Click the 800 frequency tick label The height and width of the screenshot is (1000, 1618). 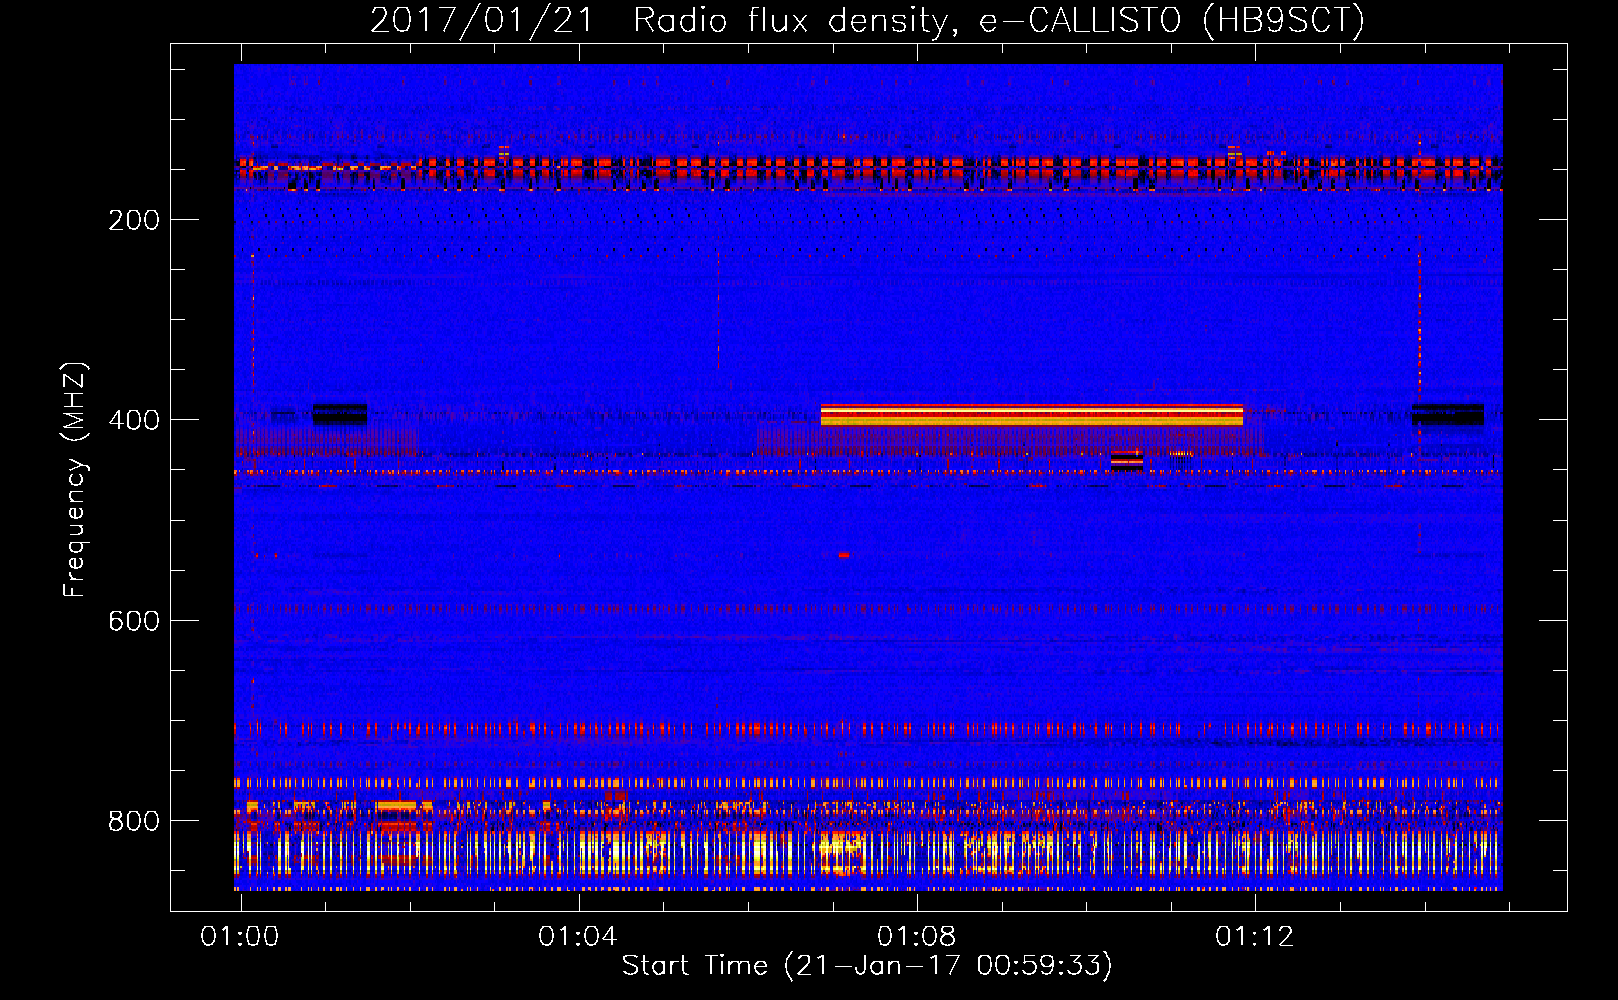pyautogui.click(x=134, y=821)
